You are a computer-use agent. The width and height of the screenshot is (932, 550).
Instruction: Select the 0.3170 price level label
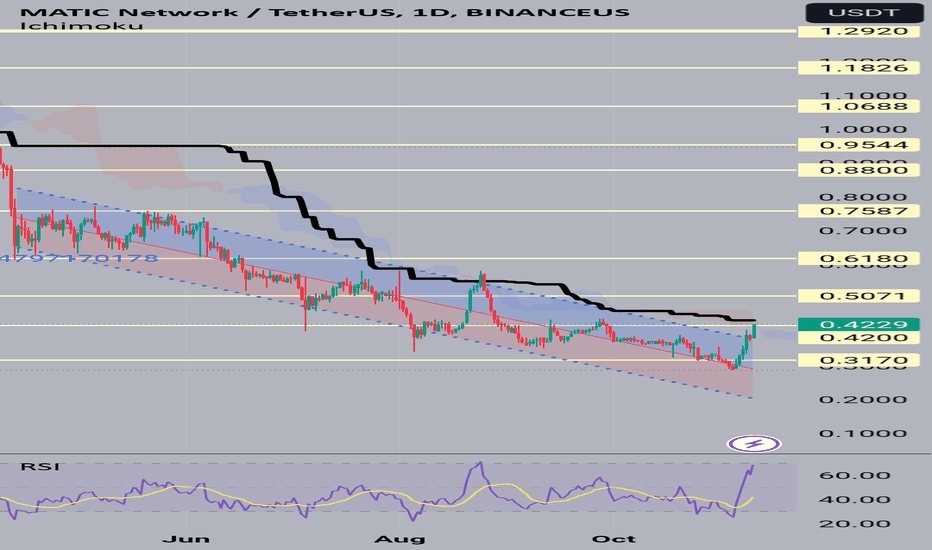pyautogui.click(x=858, y=360)
